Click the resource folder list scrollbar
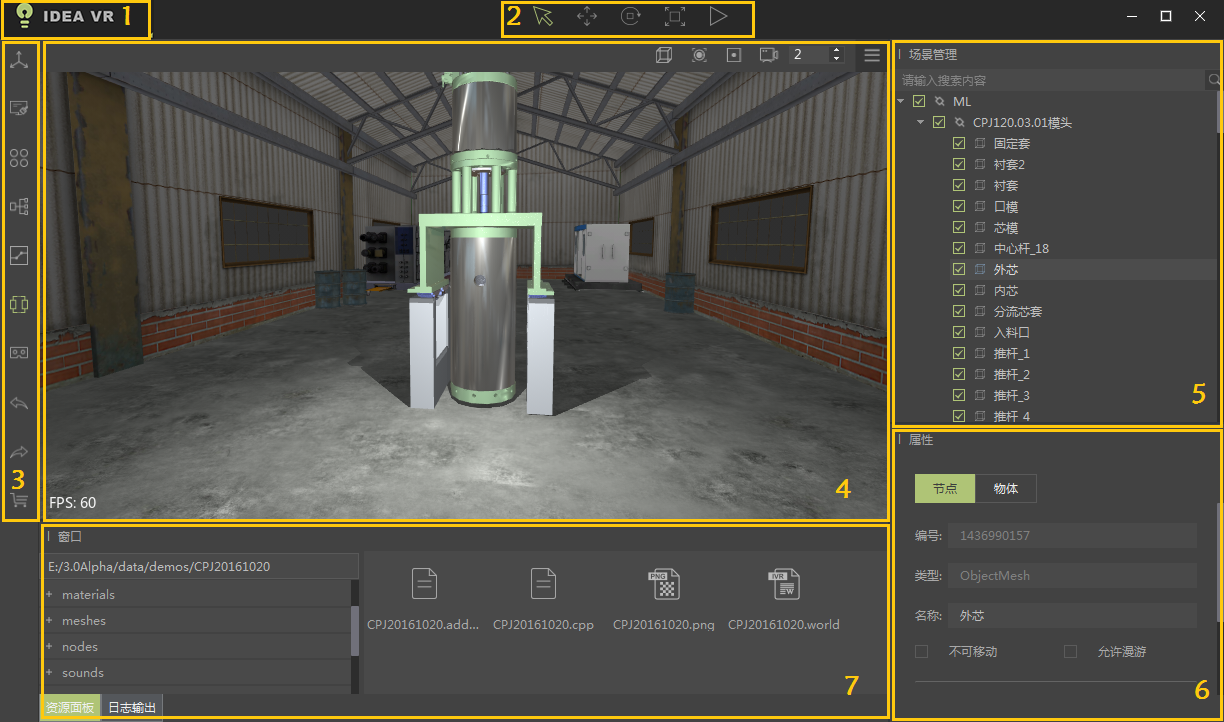This screenshot has width=1224, height=722. 354,631
